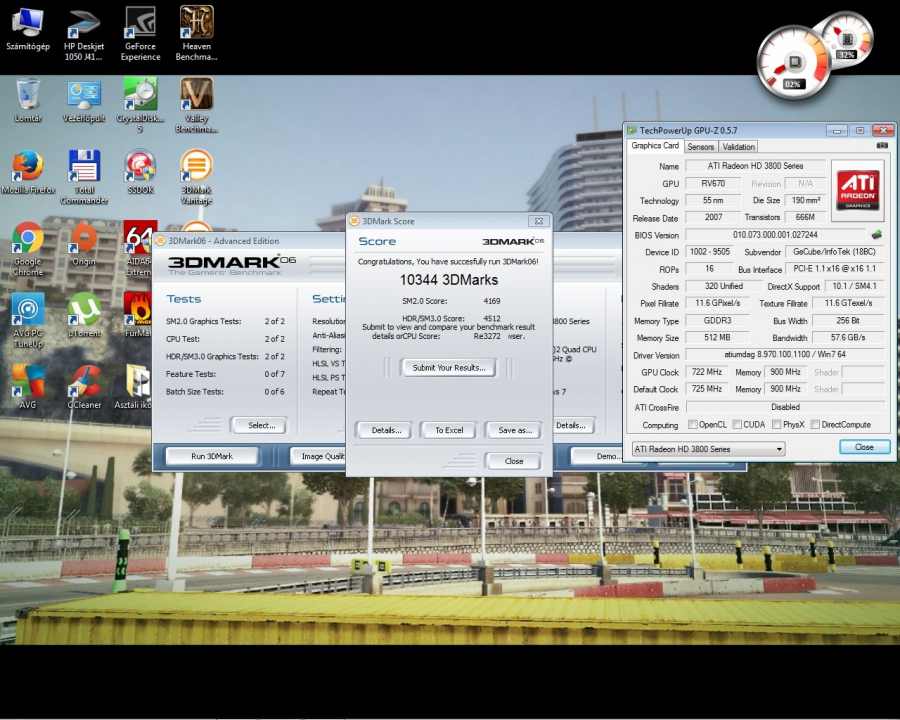Image resolution: width=900 pixels, height=720 pixels.
Task: Click Close button in GPU-Z window
Action: pyautogui.click(x=864, y=447)
